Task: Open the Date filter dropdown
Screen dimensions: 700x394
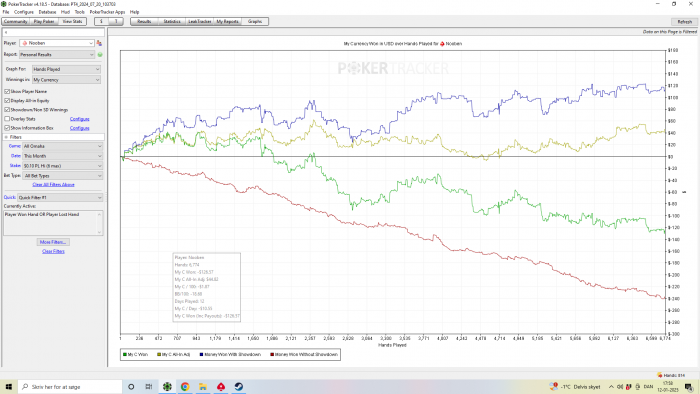Action: tap(62, 156)
